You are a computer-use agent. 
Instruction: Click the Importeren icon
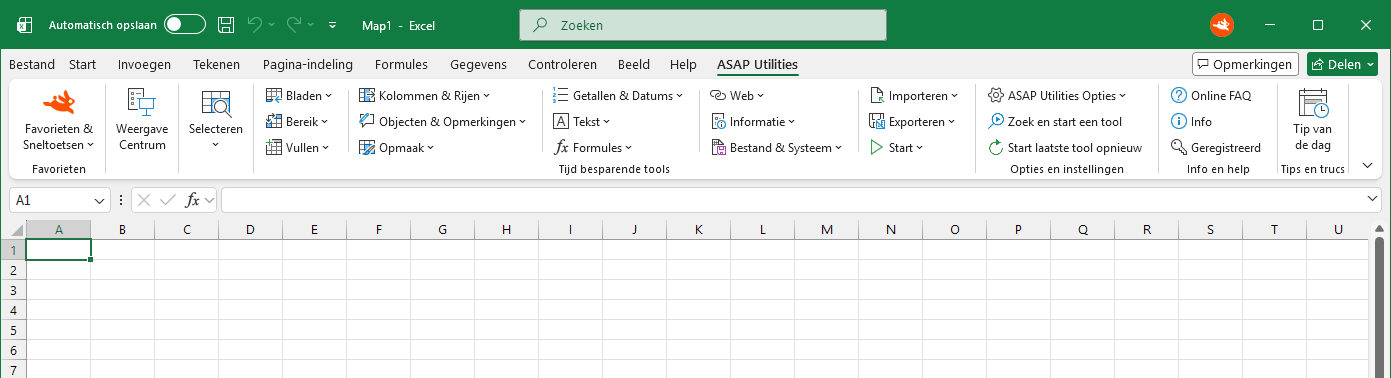point(876,96)
